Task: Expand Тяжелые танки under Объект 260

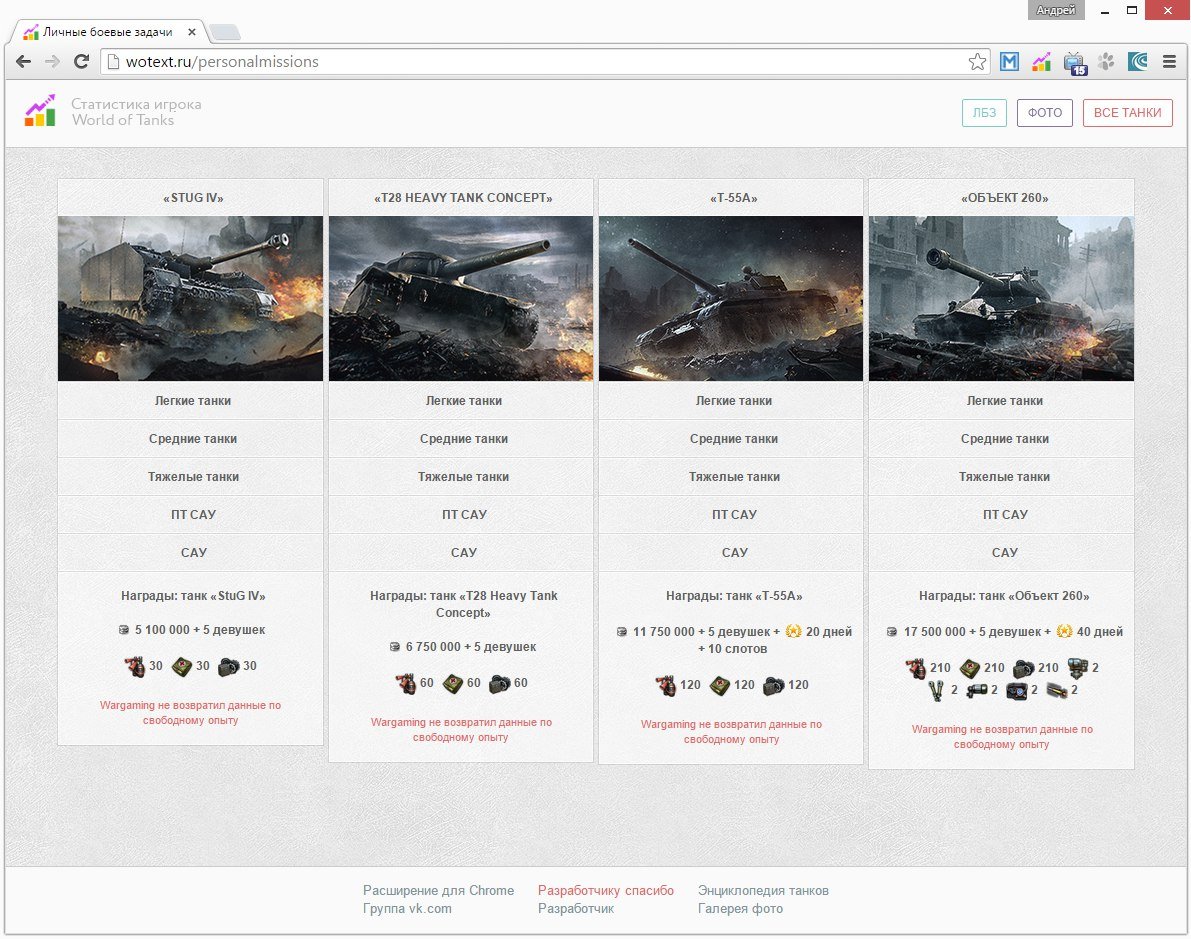Action: (x=1001, y=476)
